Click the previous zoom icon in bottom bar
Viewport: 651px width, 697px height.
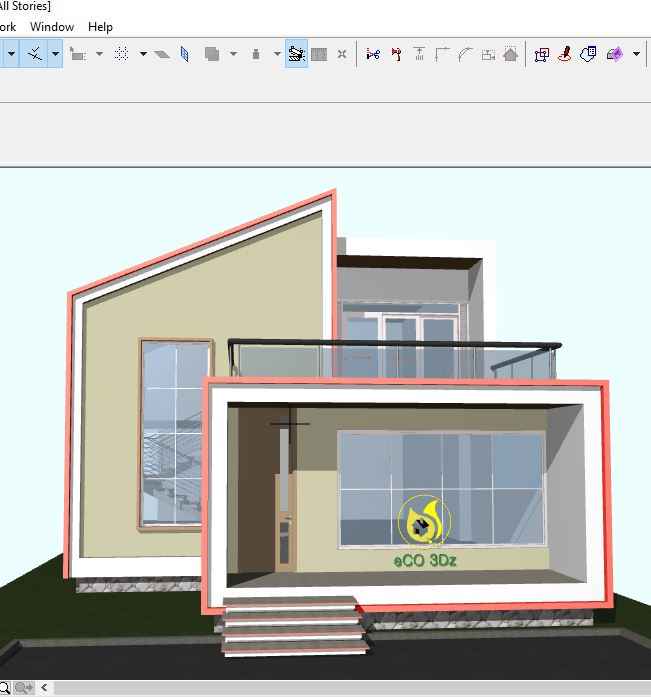coord(23,688)
